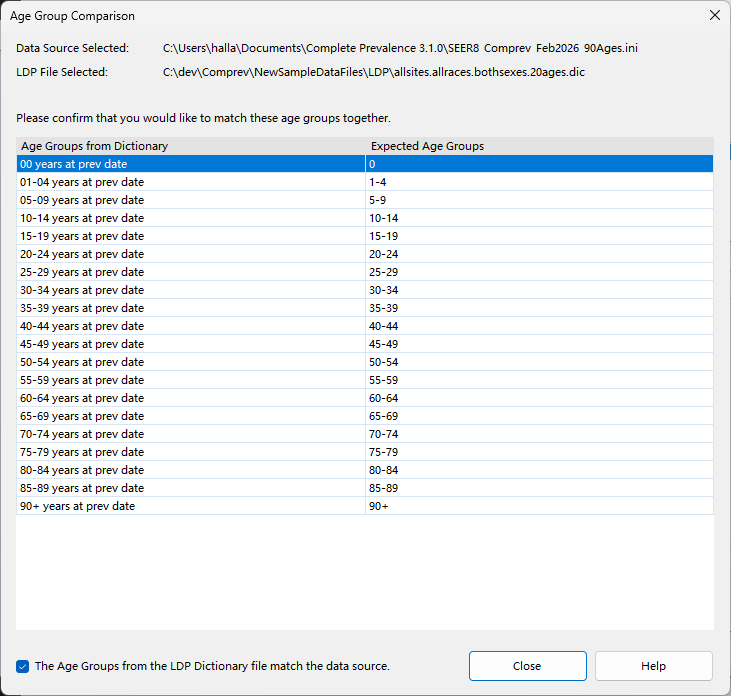731x696 pixels.
Task: Select the '10-14 years at prev date' row
Action: tap(365, 218)
